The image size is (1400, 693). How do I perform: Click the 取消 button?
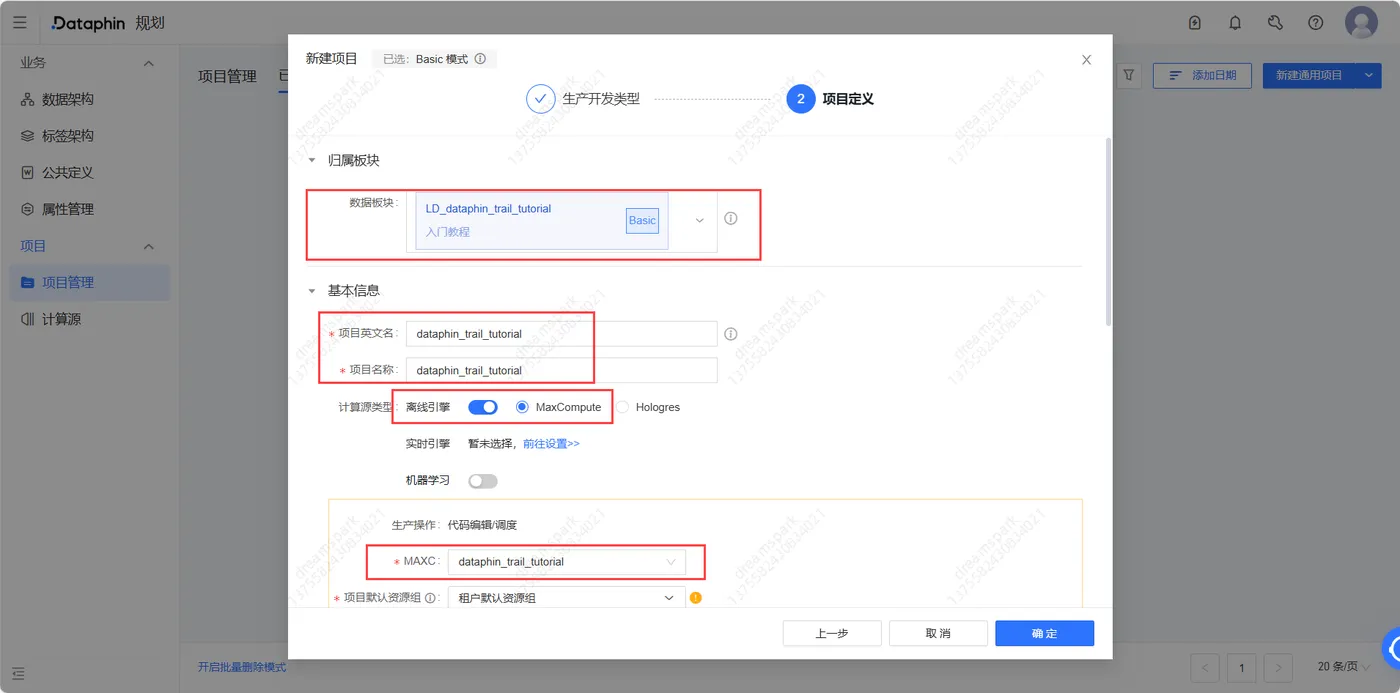(x=938, y=633)
